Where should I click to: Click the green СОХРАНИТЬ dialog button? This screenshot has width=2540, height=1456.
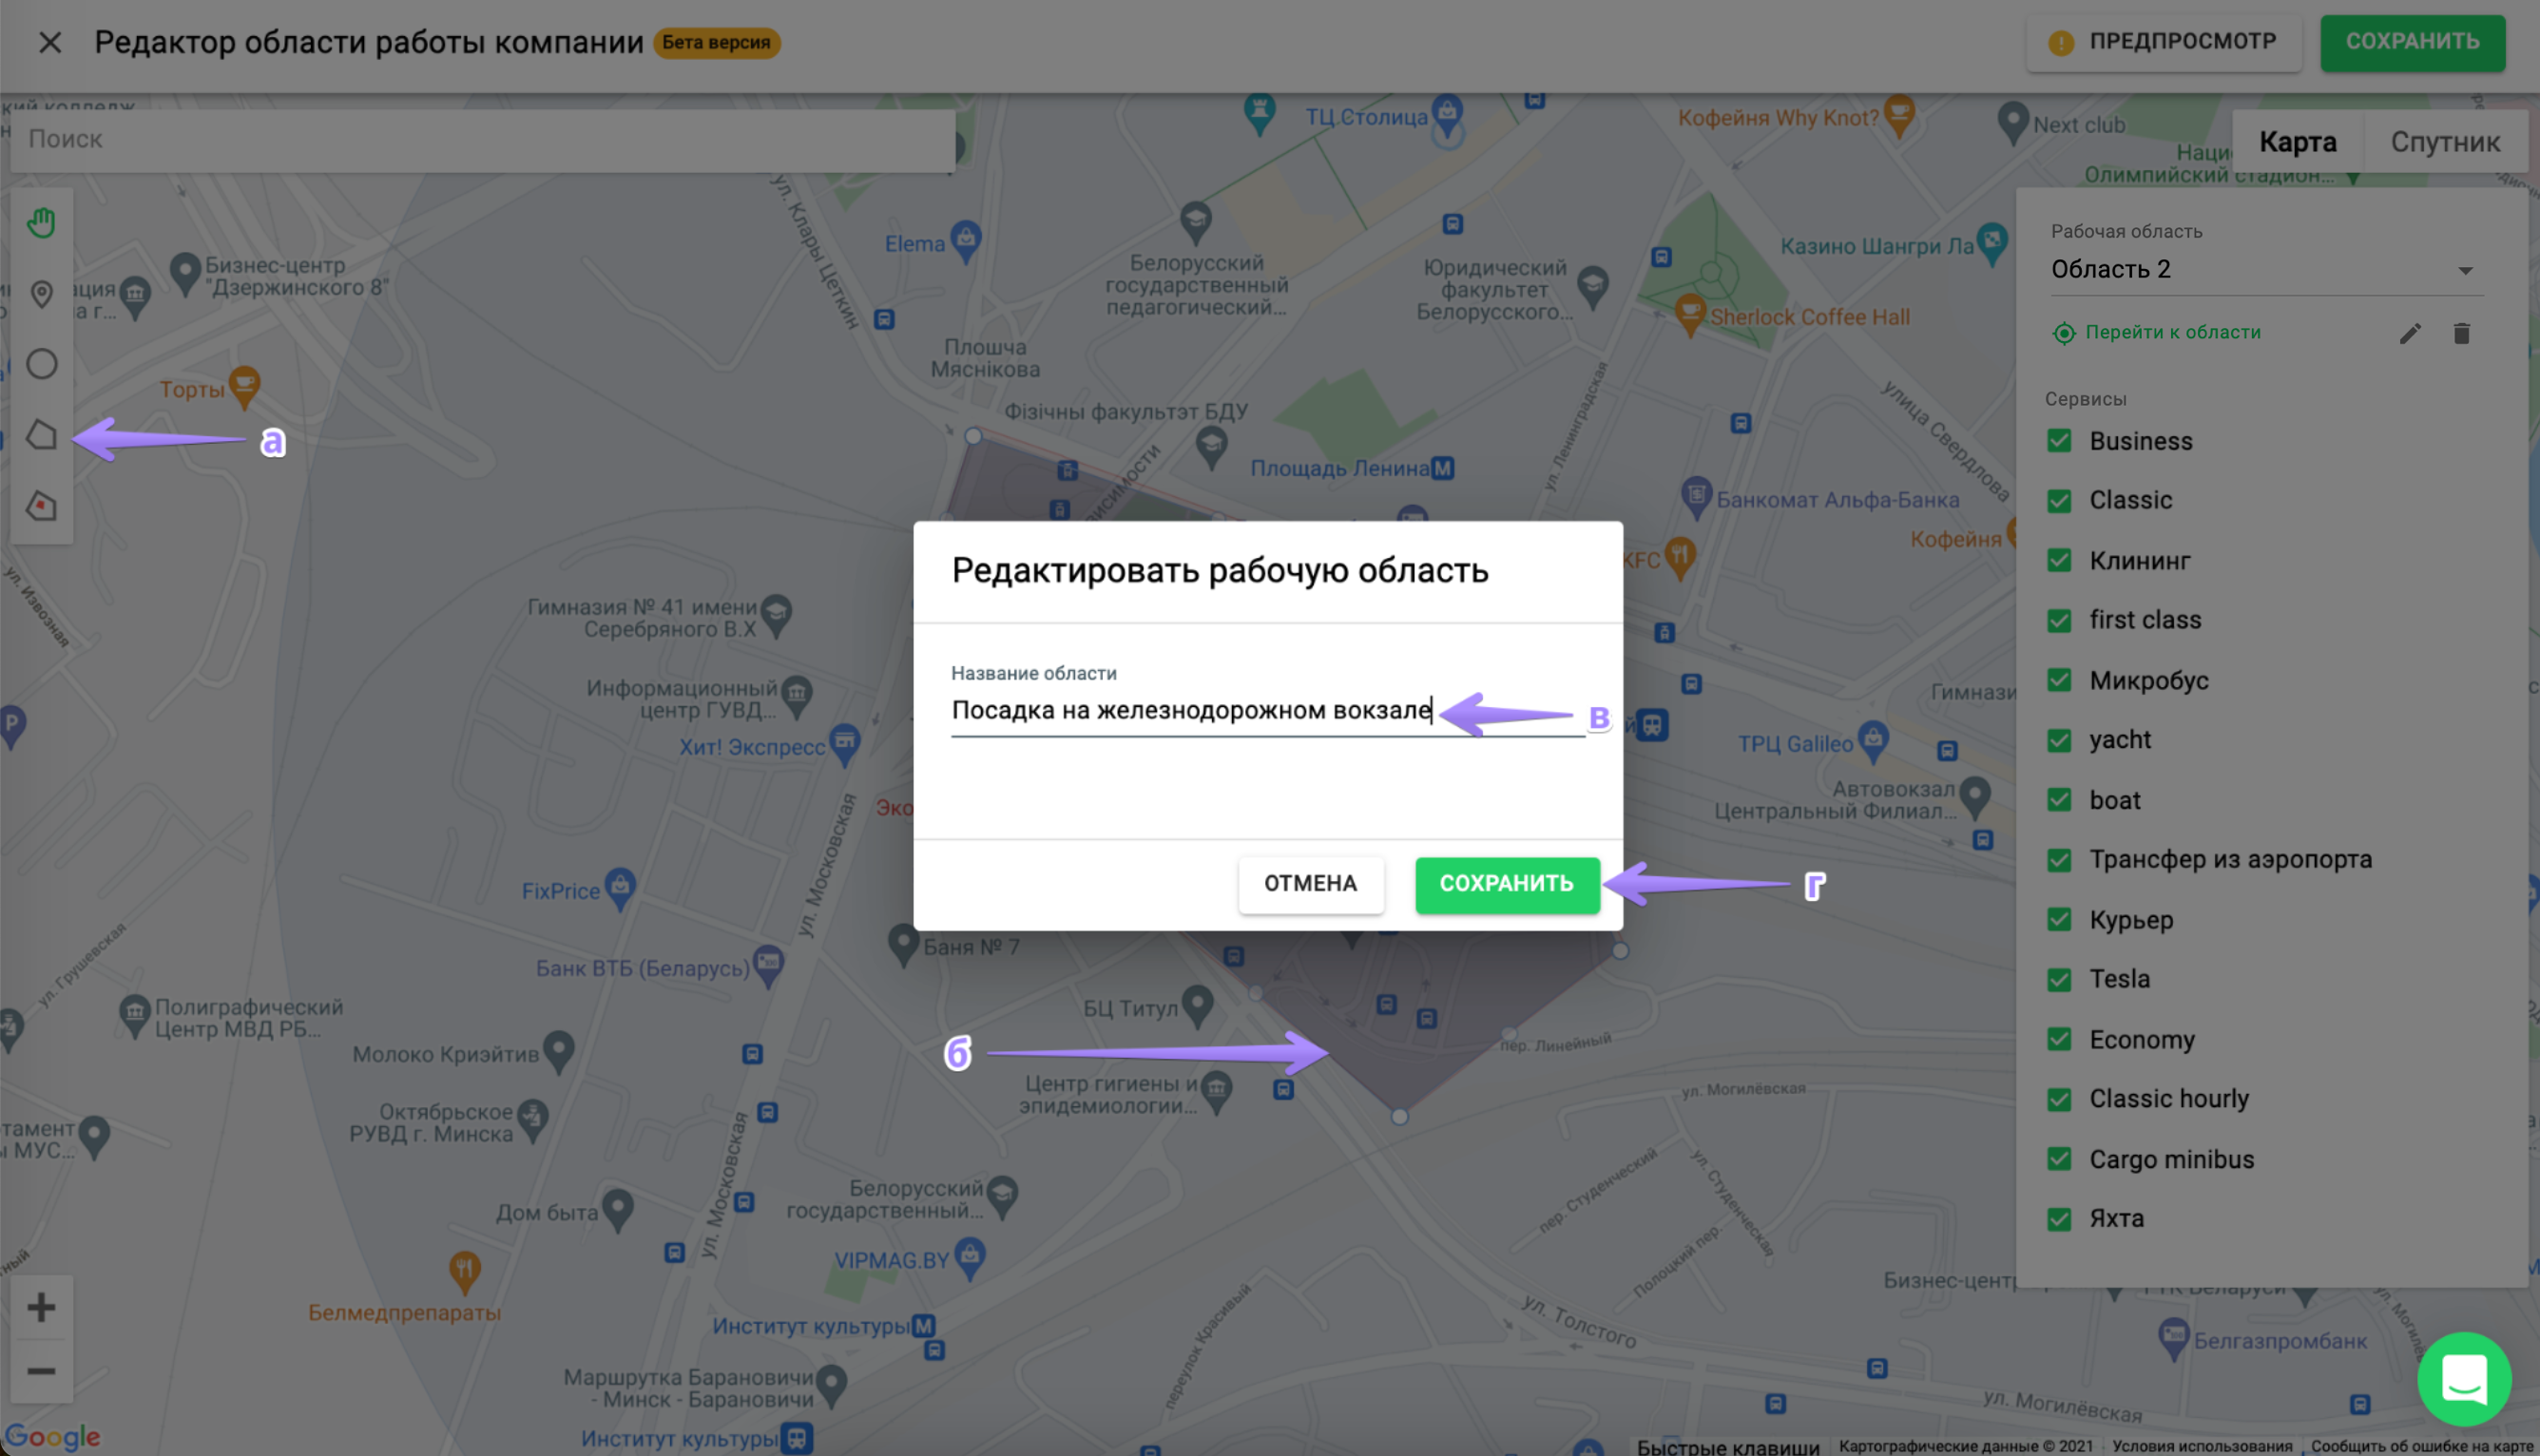point(1506,884)
